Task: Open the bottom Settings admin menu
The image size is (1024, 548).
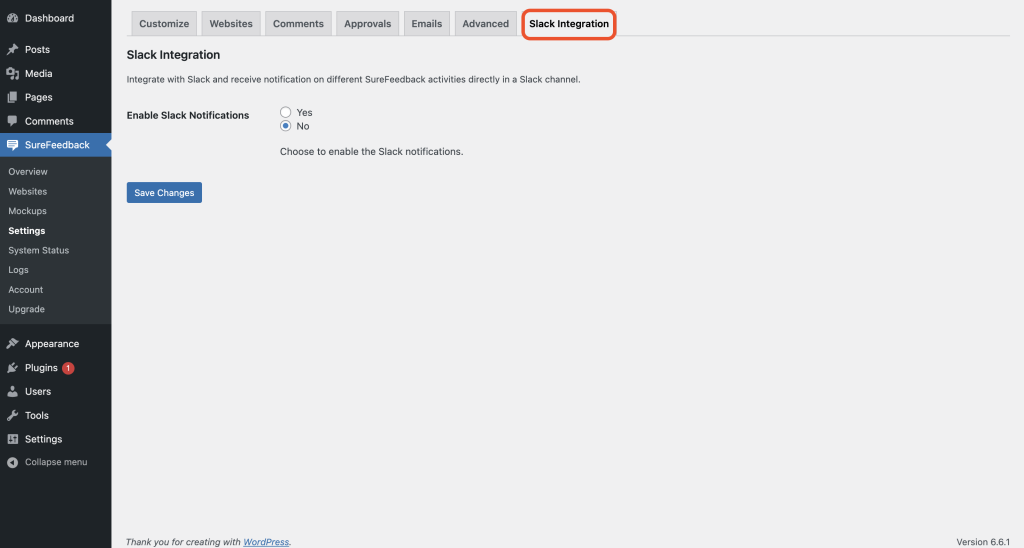Action: [x=43, y=439]
